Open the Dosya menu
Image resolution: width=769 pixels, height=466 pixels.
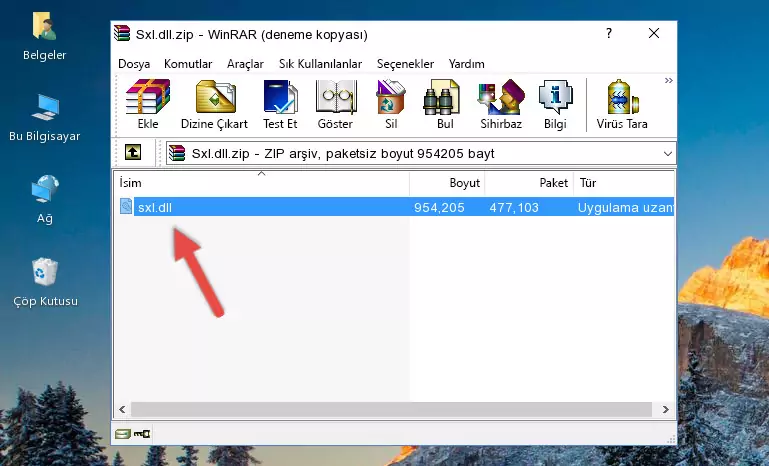(134, 64)
